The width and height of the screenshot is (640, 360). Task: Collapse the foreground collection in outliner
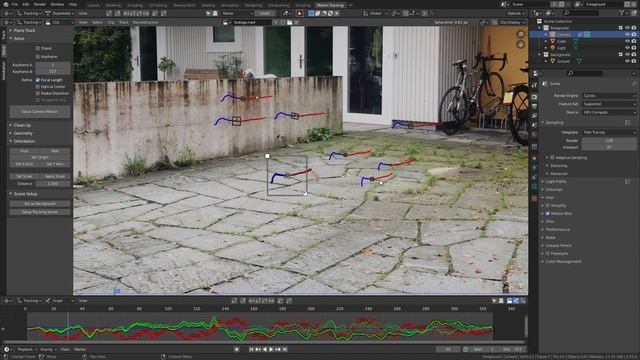pos(540,28)
